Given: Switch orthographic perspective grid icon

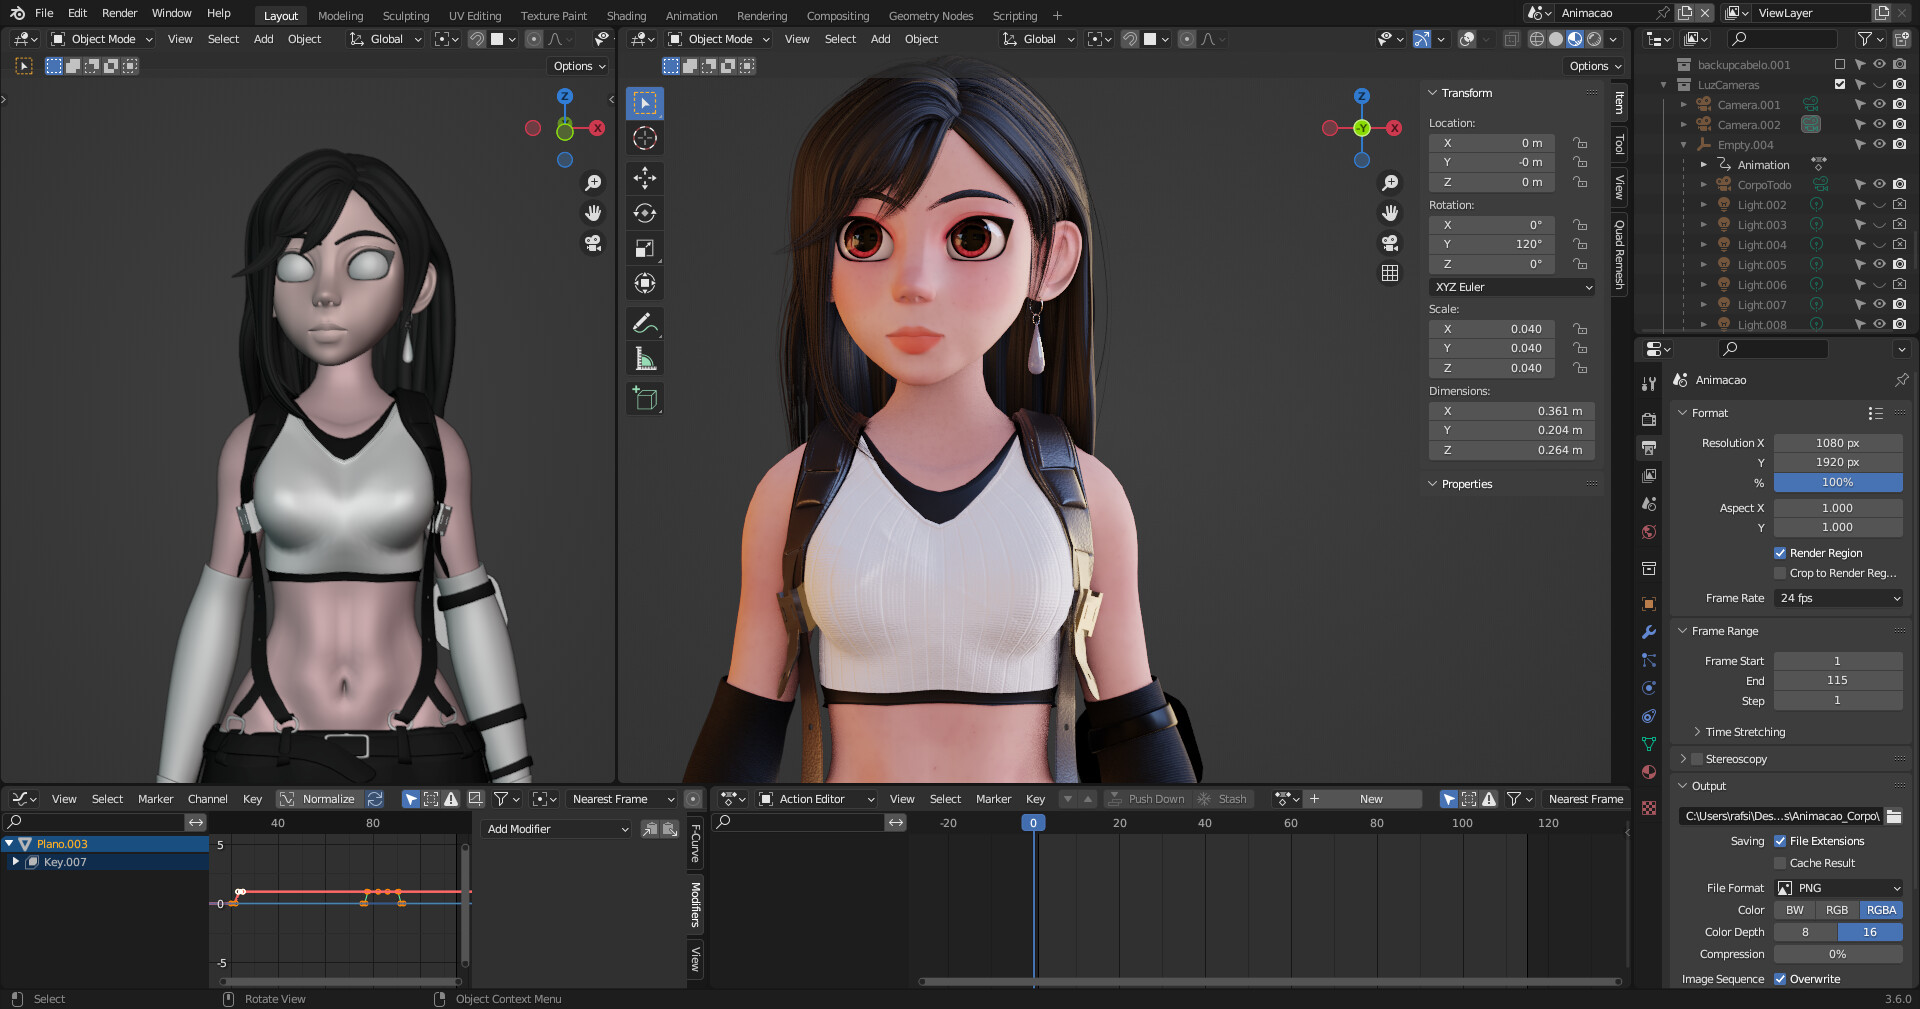Looking at the screenshot, I should point(1390,273).
